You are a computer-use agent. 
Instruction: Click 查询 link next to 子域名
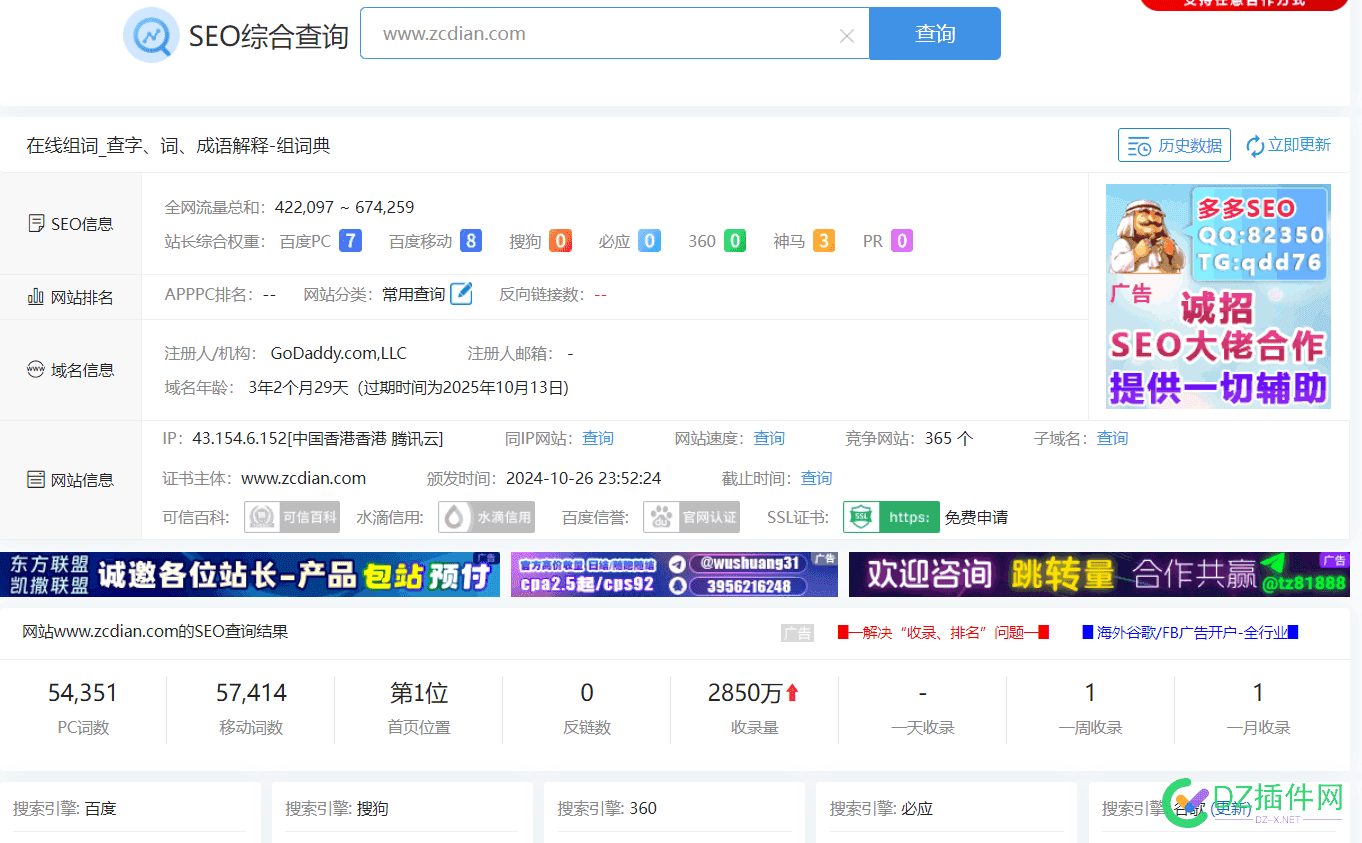tap(1112, 438)
